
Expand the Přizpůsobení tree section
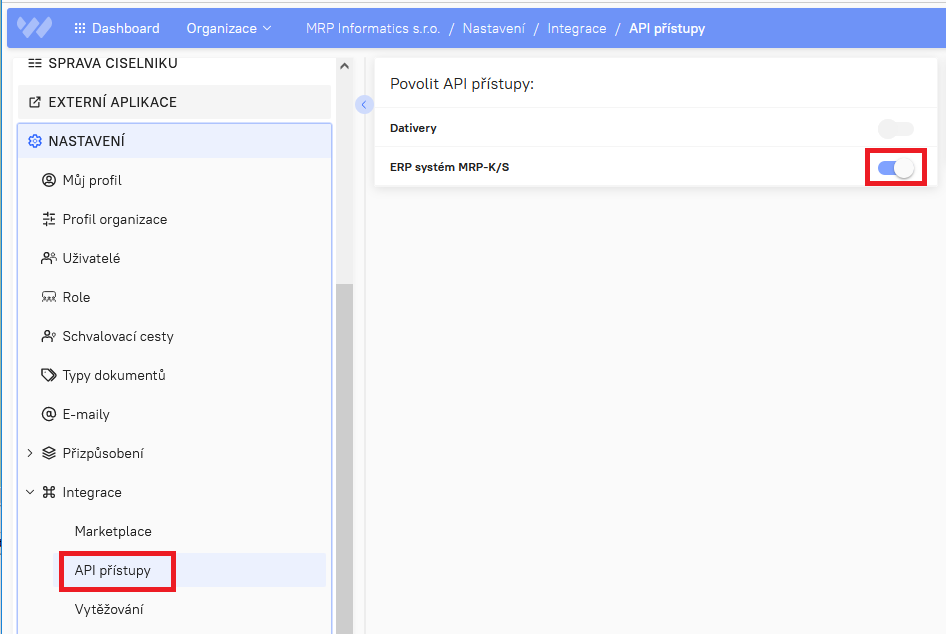coord(30,453)
